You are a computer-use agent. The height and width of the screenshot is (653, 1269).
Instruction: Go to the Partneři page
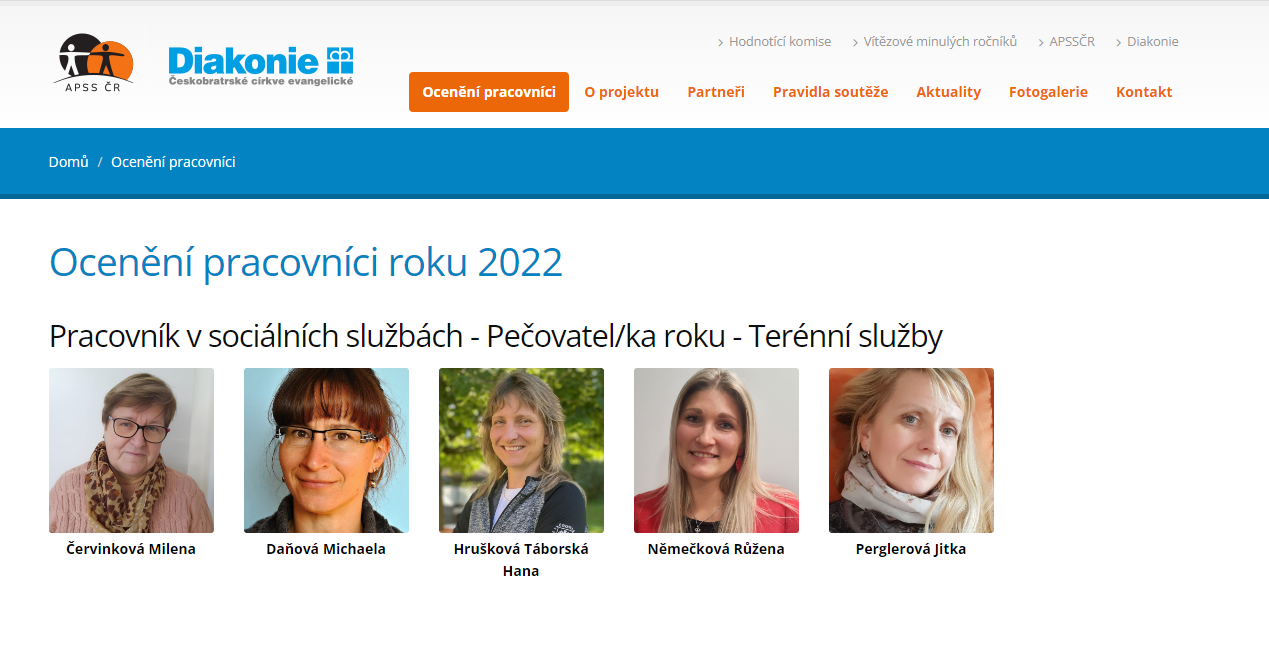[716, 92]
